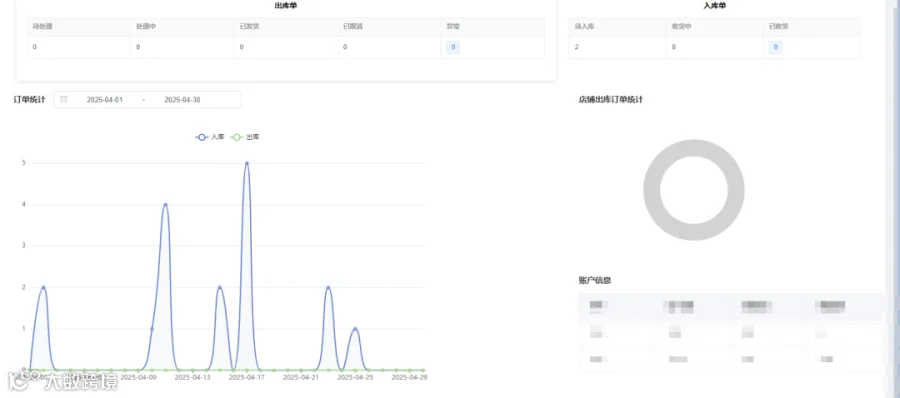Click the blue 0 badge under 已收货

click(775, 47)
